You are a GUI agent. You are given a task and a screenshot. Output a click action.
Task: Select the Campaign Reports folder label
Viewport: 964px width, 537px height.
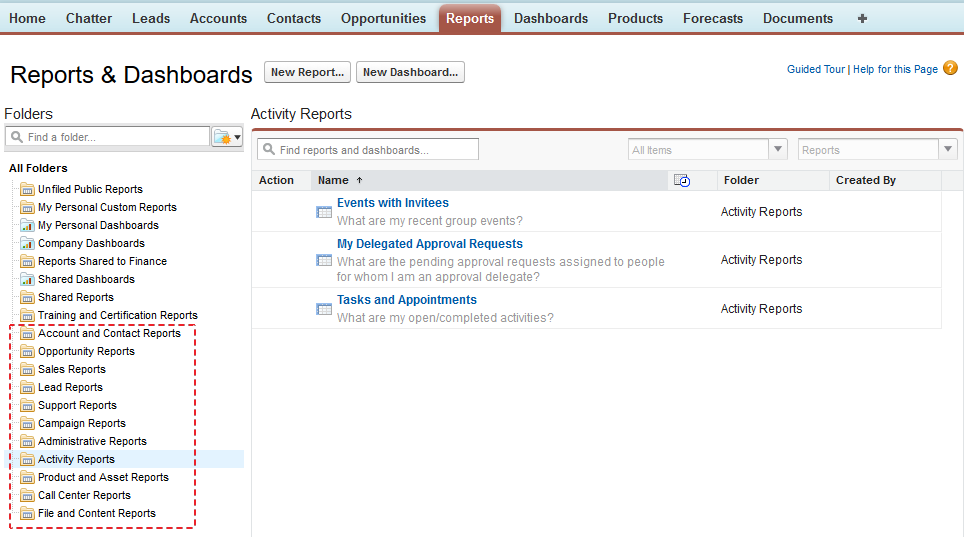click(x=82, y=423)
